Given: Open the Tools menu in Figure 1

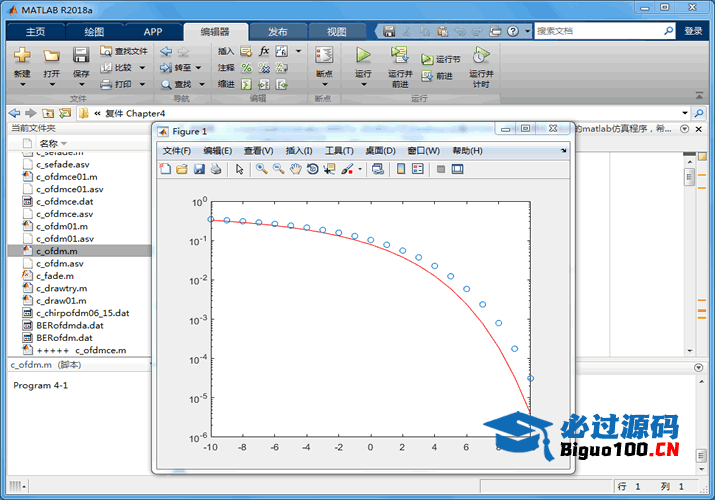Looking at the screenshot, I should 339,151.
